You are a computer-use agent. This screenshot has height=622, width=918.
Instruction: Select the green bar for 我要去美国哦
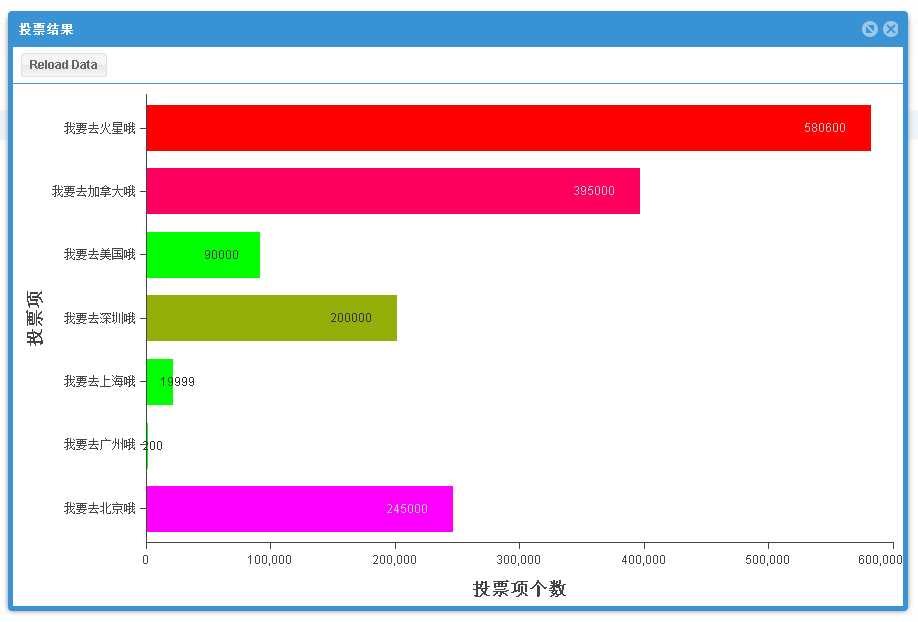coord(203,255)
